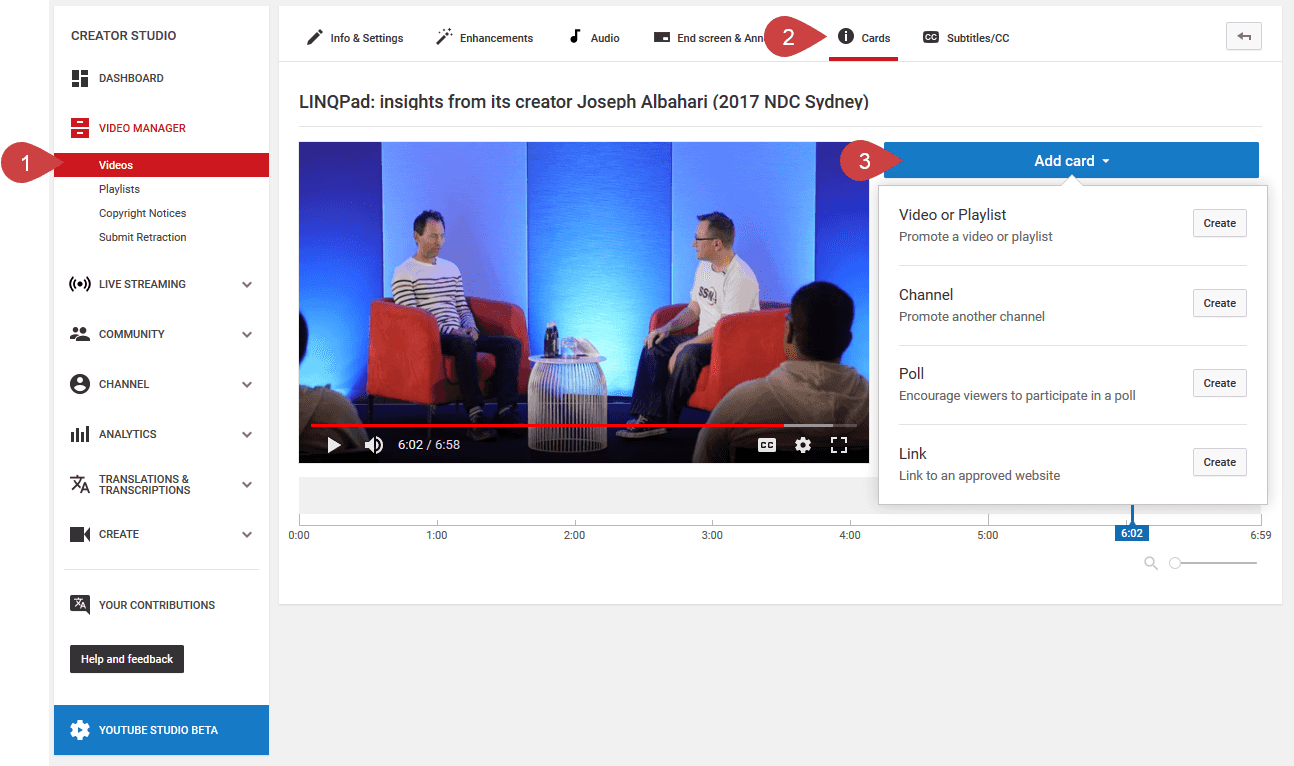The image size is (1294, 766).
Task: Create a Poll card
Action: tap(1219, 383)
